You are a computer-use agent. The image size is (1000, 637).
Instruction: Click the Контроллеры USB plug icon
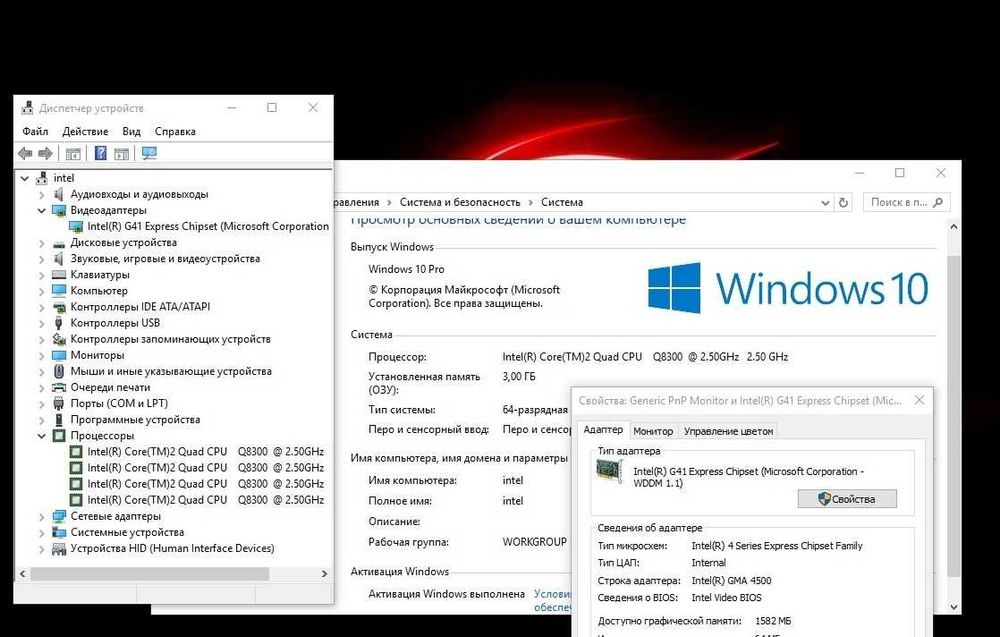coord(59,323)
